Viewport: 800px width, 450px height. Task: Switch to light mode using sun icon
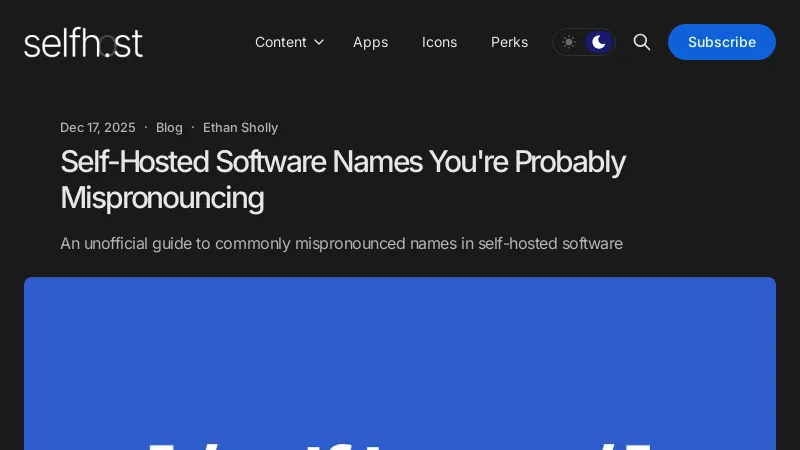tap(569, 42)
